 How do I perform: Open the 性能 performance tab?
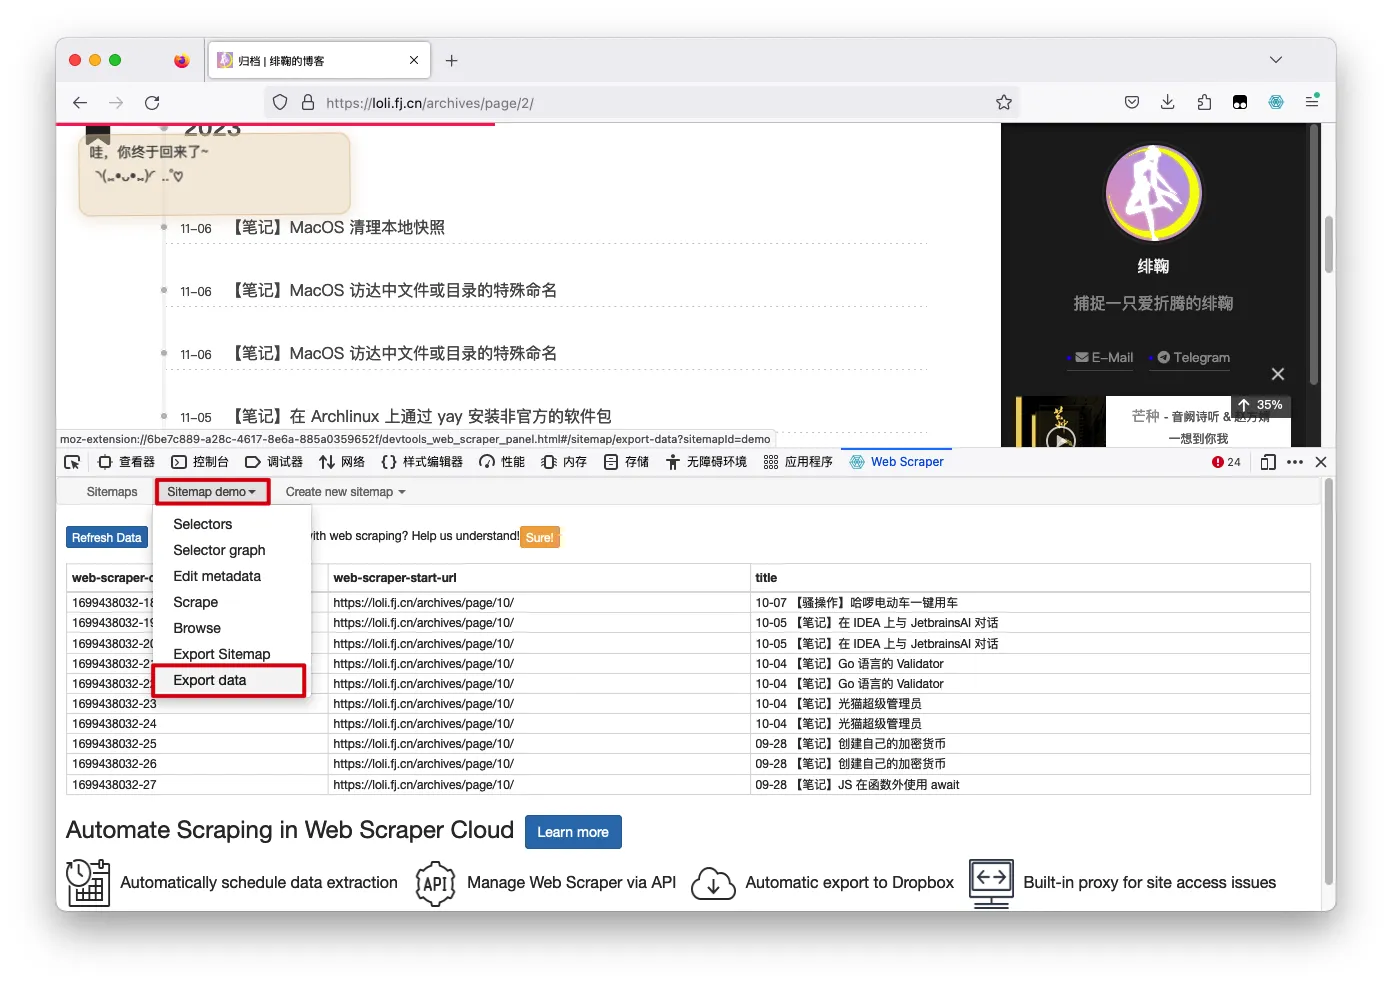[502, 462]
